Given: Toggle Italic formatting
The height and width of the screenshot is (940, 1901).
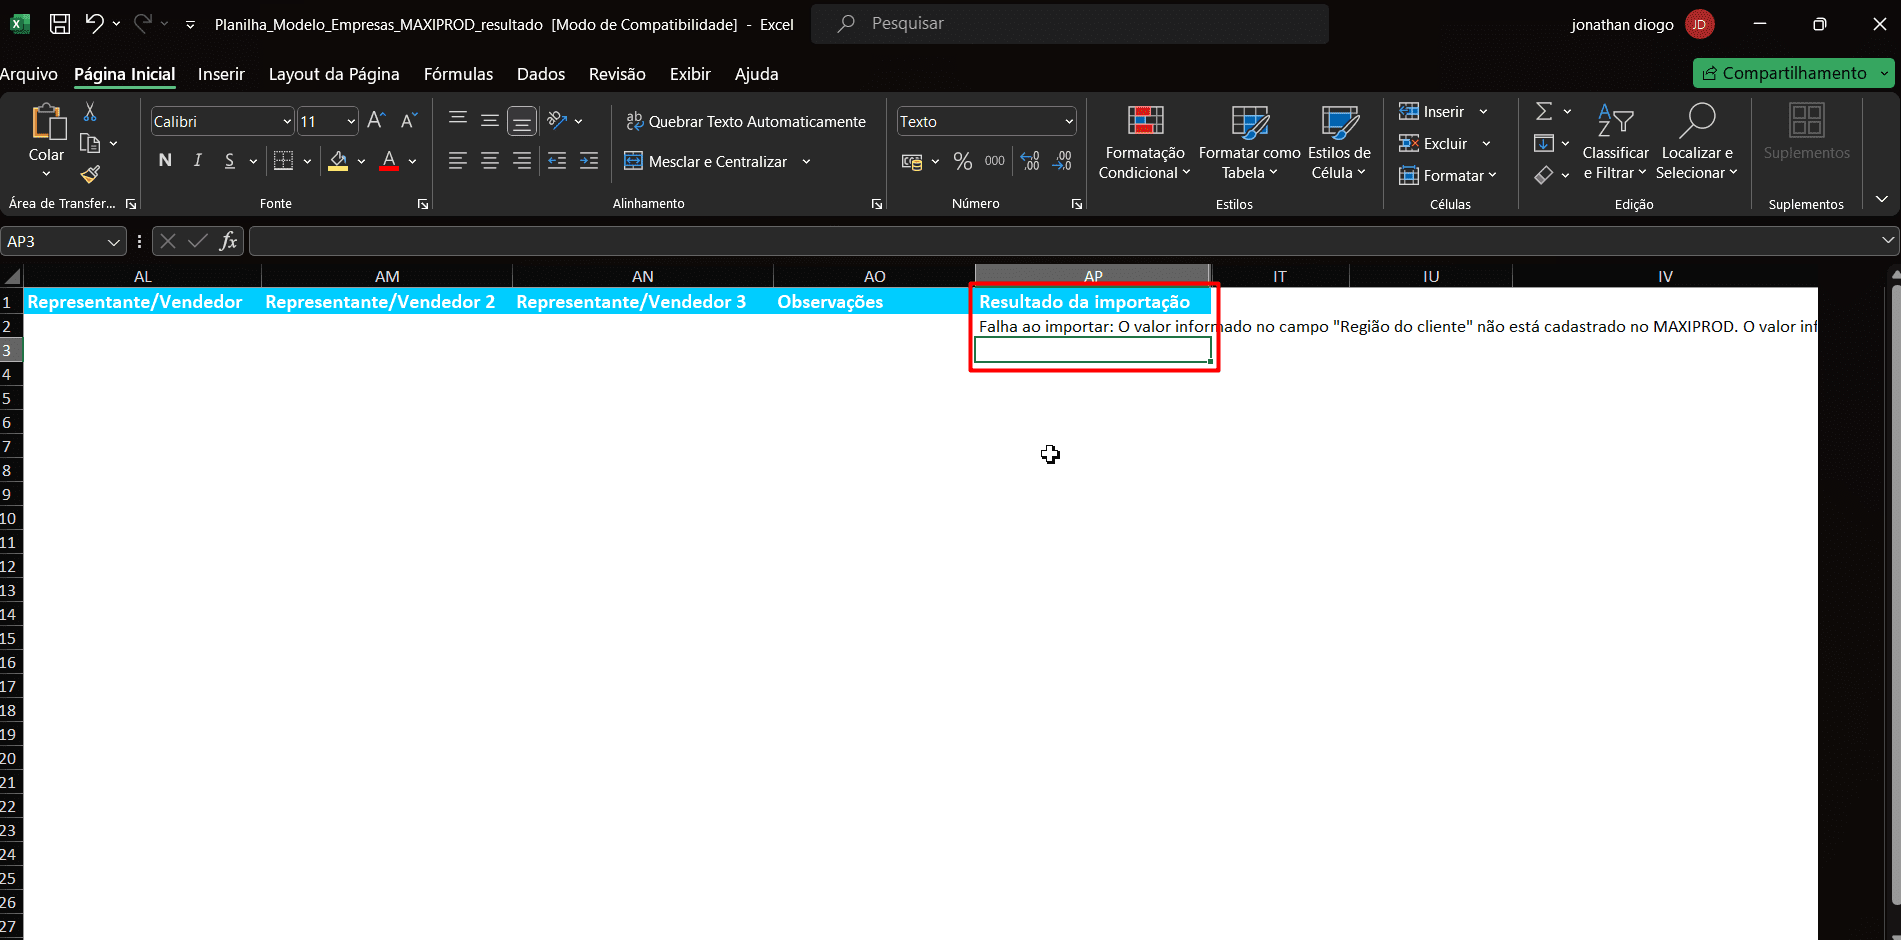Looking at the screenshot, I should (x=197, y=161).
